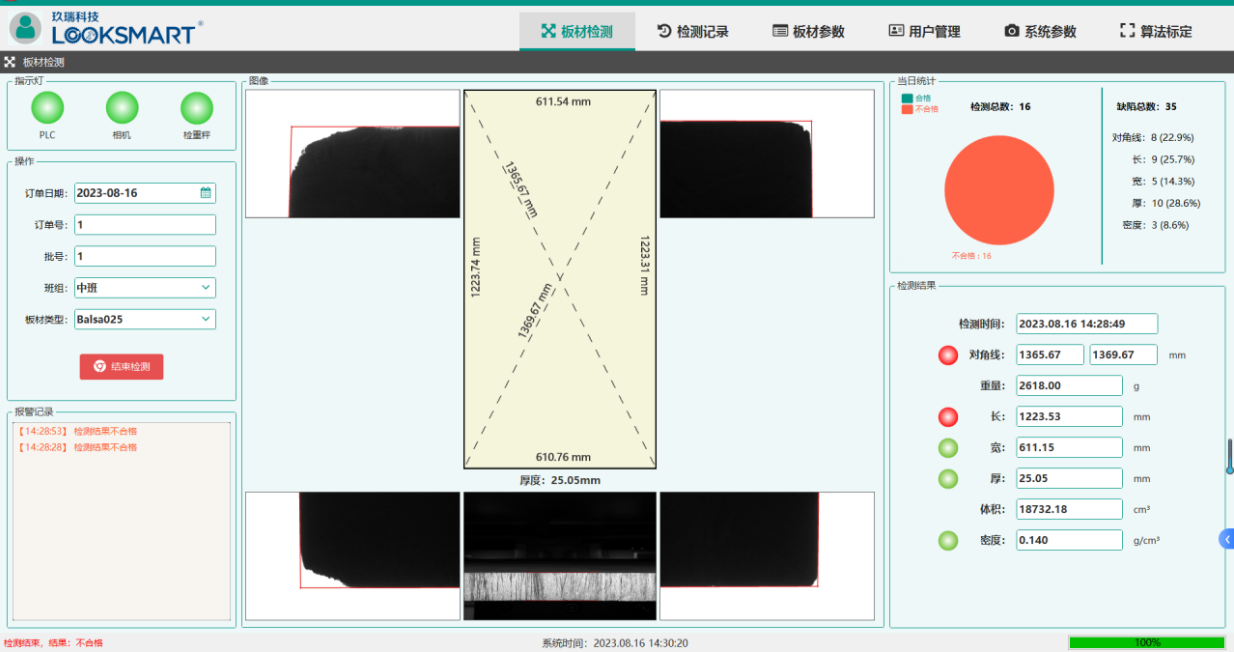The image size is (1234, 652).
Task: Click the 100% green progress bar
Action: pos(1146,642)
